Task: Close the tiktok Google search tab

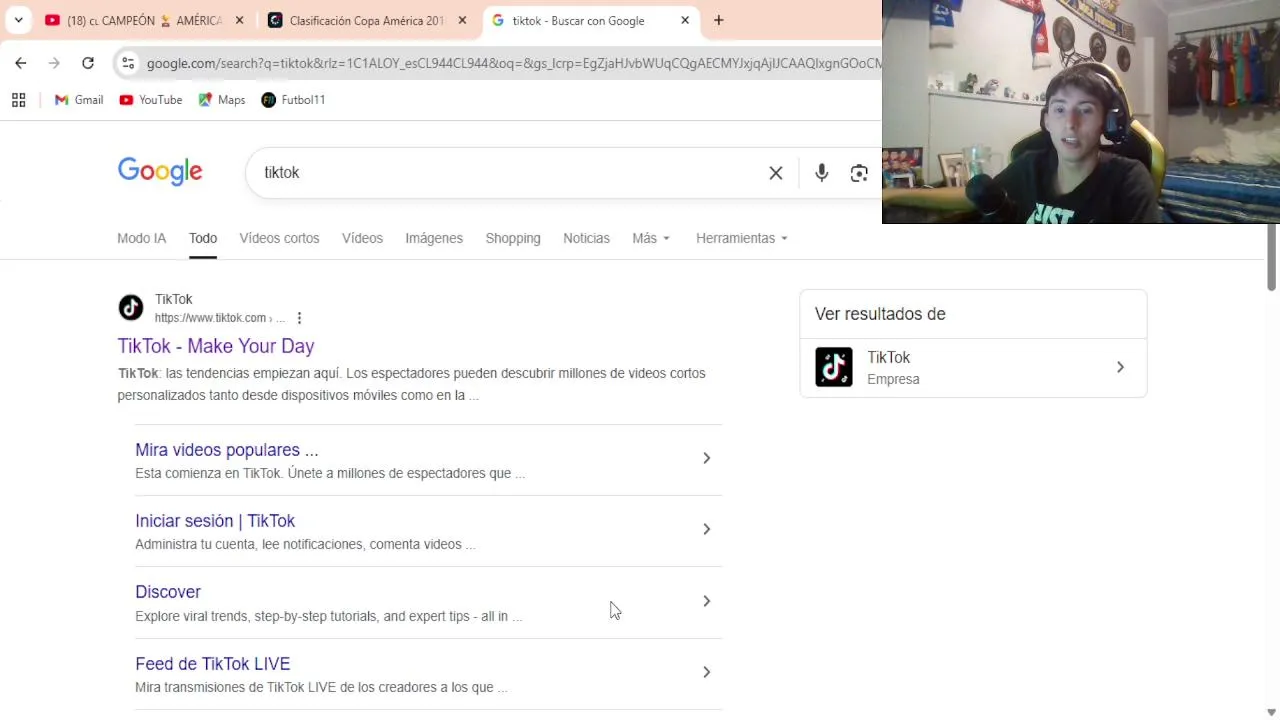Action: coord(685,20)
